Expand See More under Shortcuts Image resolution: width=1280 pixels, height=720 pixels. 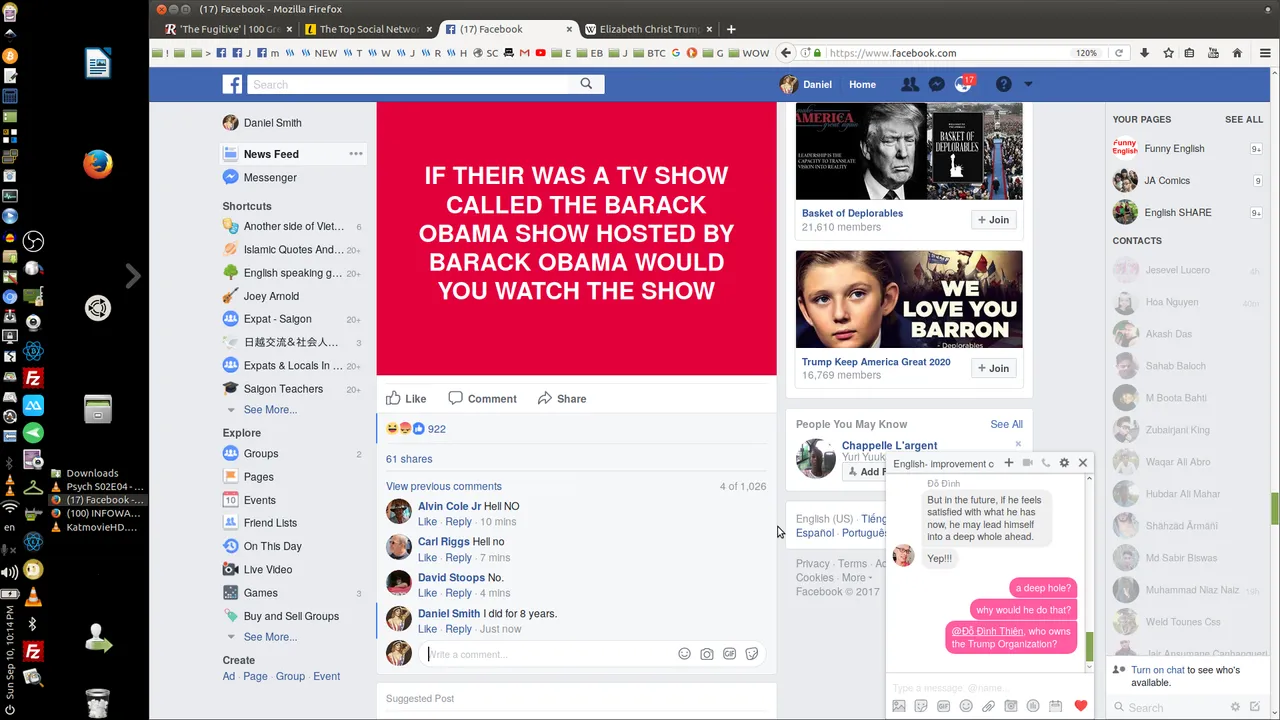click(270, 410)
